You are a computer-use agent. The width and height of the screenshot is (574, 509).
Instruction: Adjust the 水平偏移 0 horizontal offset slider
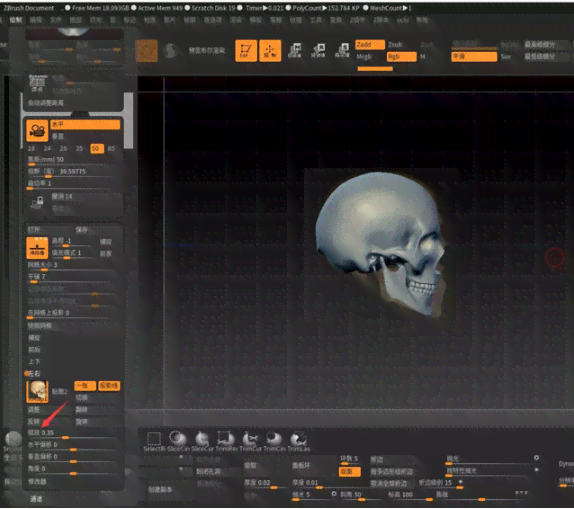pos(73,446)
